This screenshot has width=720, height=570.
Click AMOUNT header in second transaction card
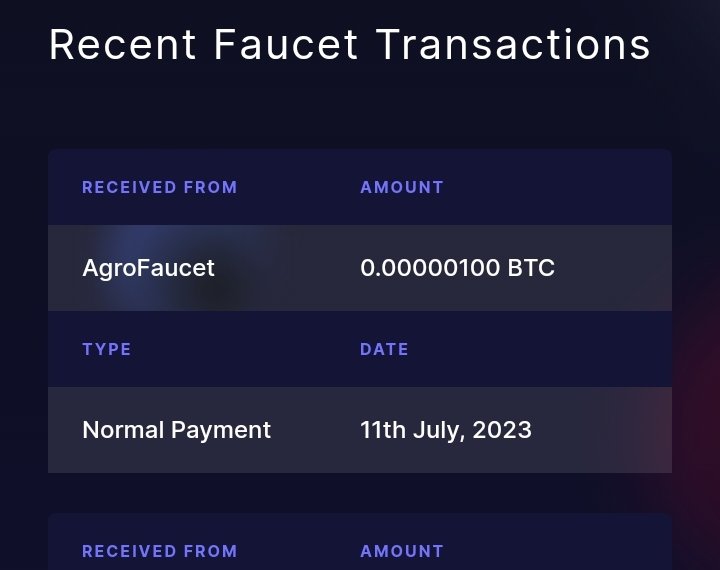402,551
